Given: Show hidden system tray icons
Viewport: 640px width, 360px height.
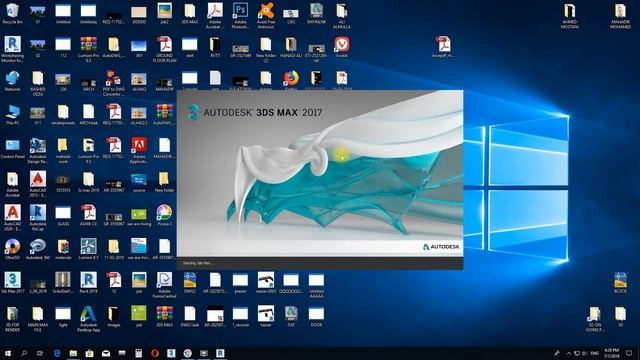Looking at the screenshot, I should pyautogui.click(x=569, y=353).
